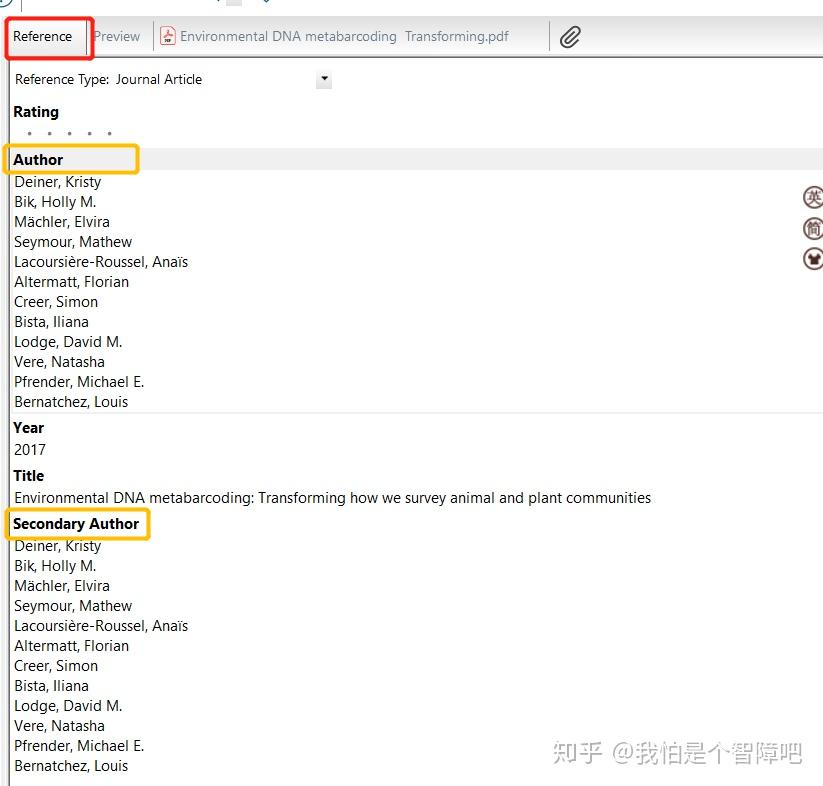Select the Secondary Author field label

click(76, 524)
